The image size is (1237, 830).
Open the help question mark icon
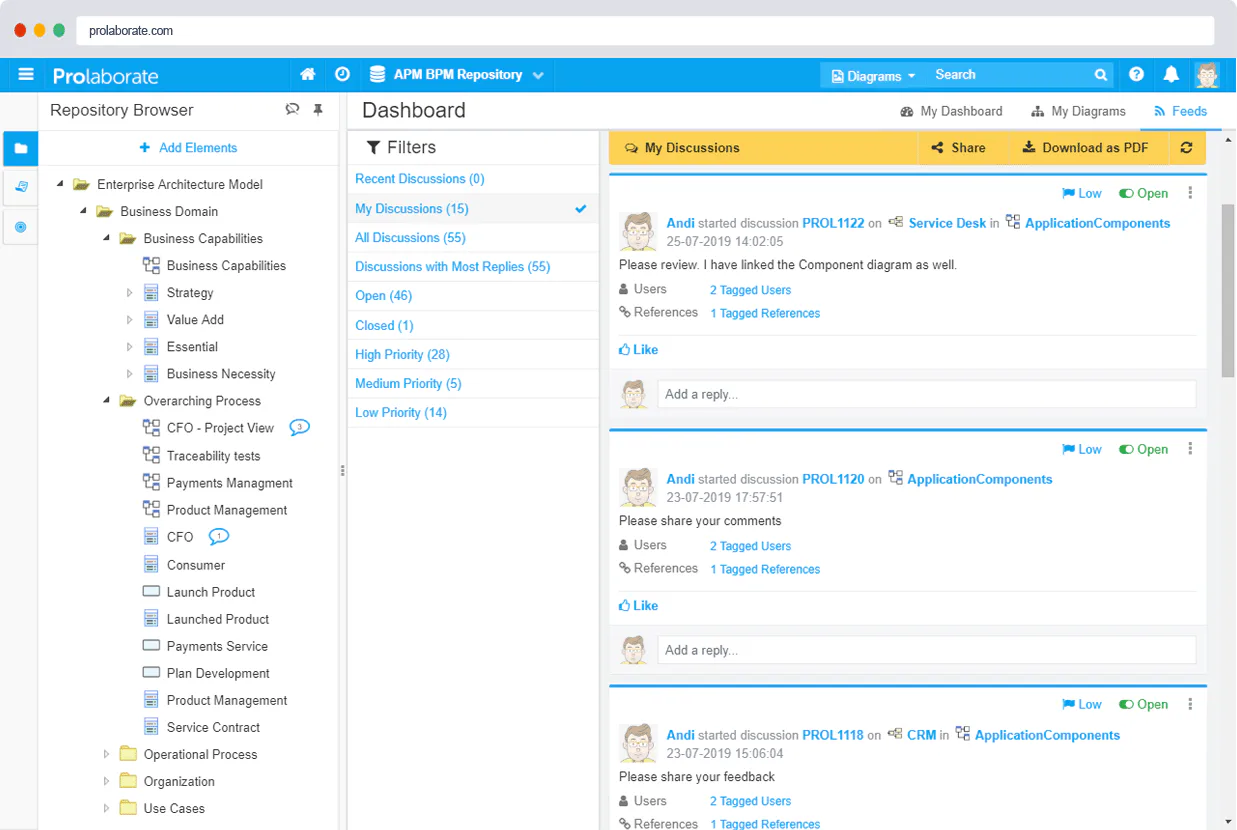click(x=1136, y=75)
